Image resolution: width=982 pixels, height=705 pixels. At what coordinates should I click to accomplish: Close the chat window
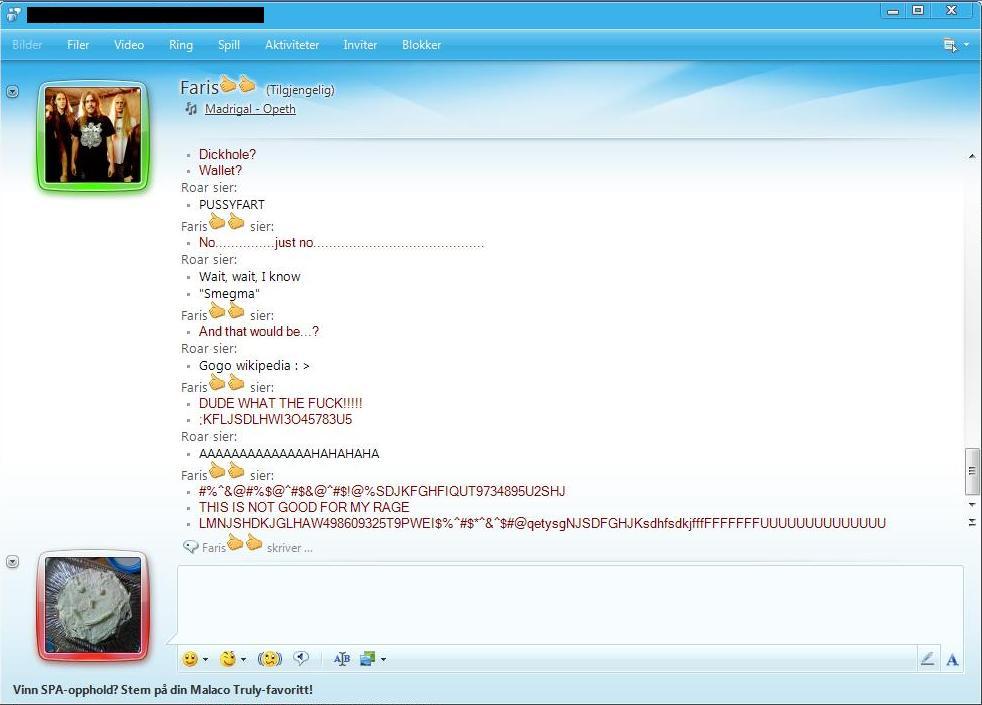pos(952,11)
